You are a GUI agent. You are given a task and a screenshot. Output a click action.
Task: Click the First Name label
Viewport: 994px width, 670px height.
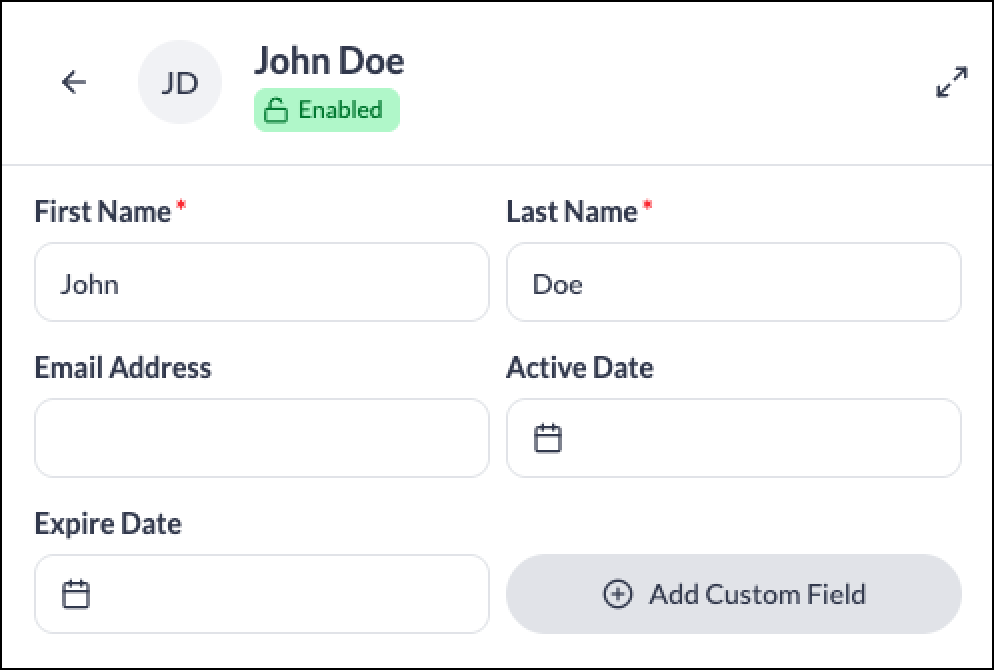click(103, 212)
